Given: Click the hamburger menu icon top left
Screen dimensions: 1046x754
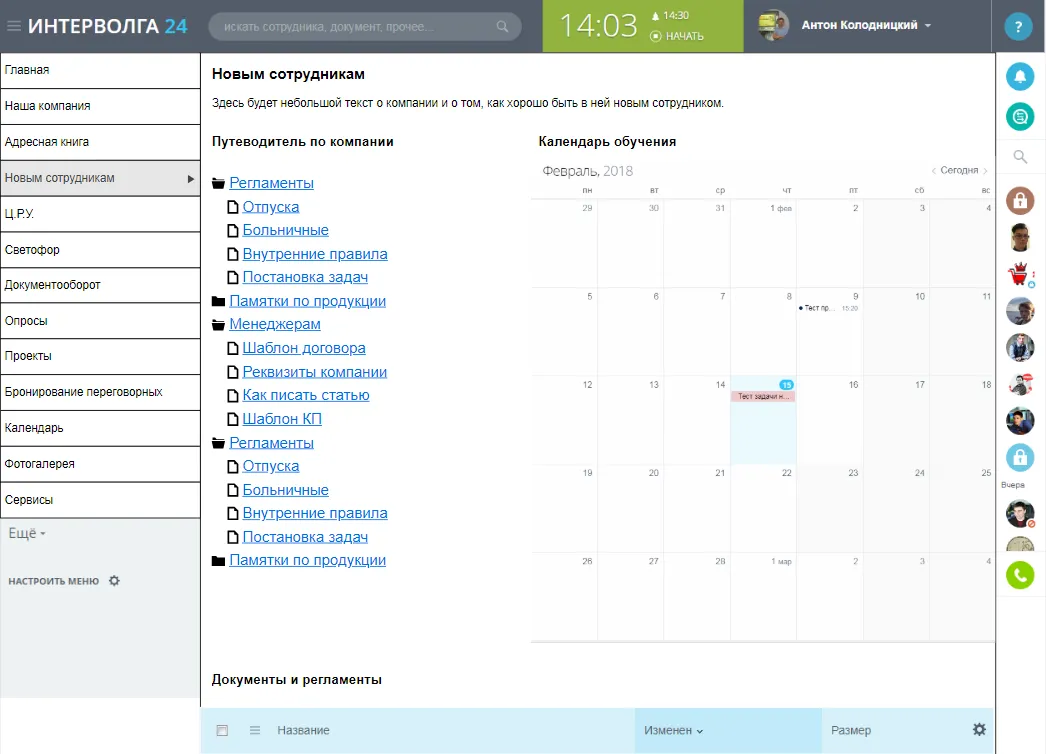Looking at the screenshot, I should click(x=14, y=25).
